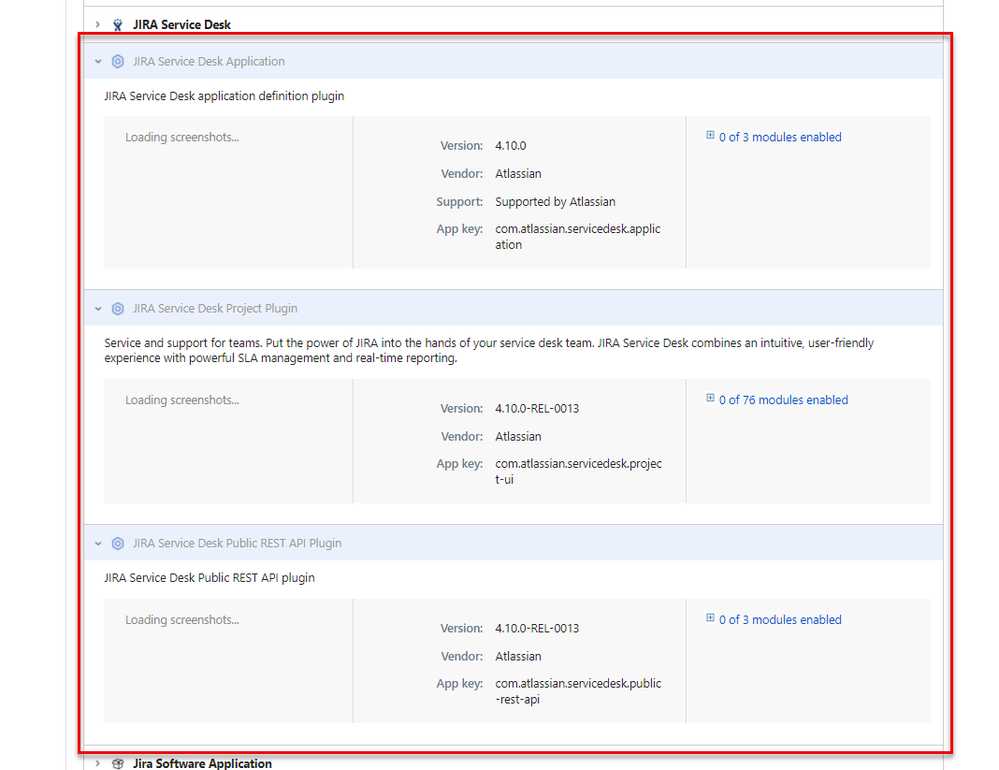
Task: Click 'Loading screenshots...' in the Project Plugin panel
Action: (x=182, y=401)
